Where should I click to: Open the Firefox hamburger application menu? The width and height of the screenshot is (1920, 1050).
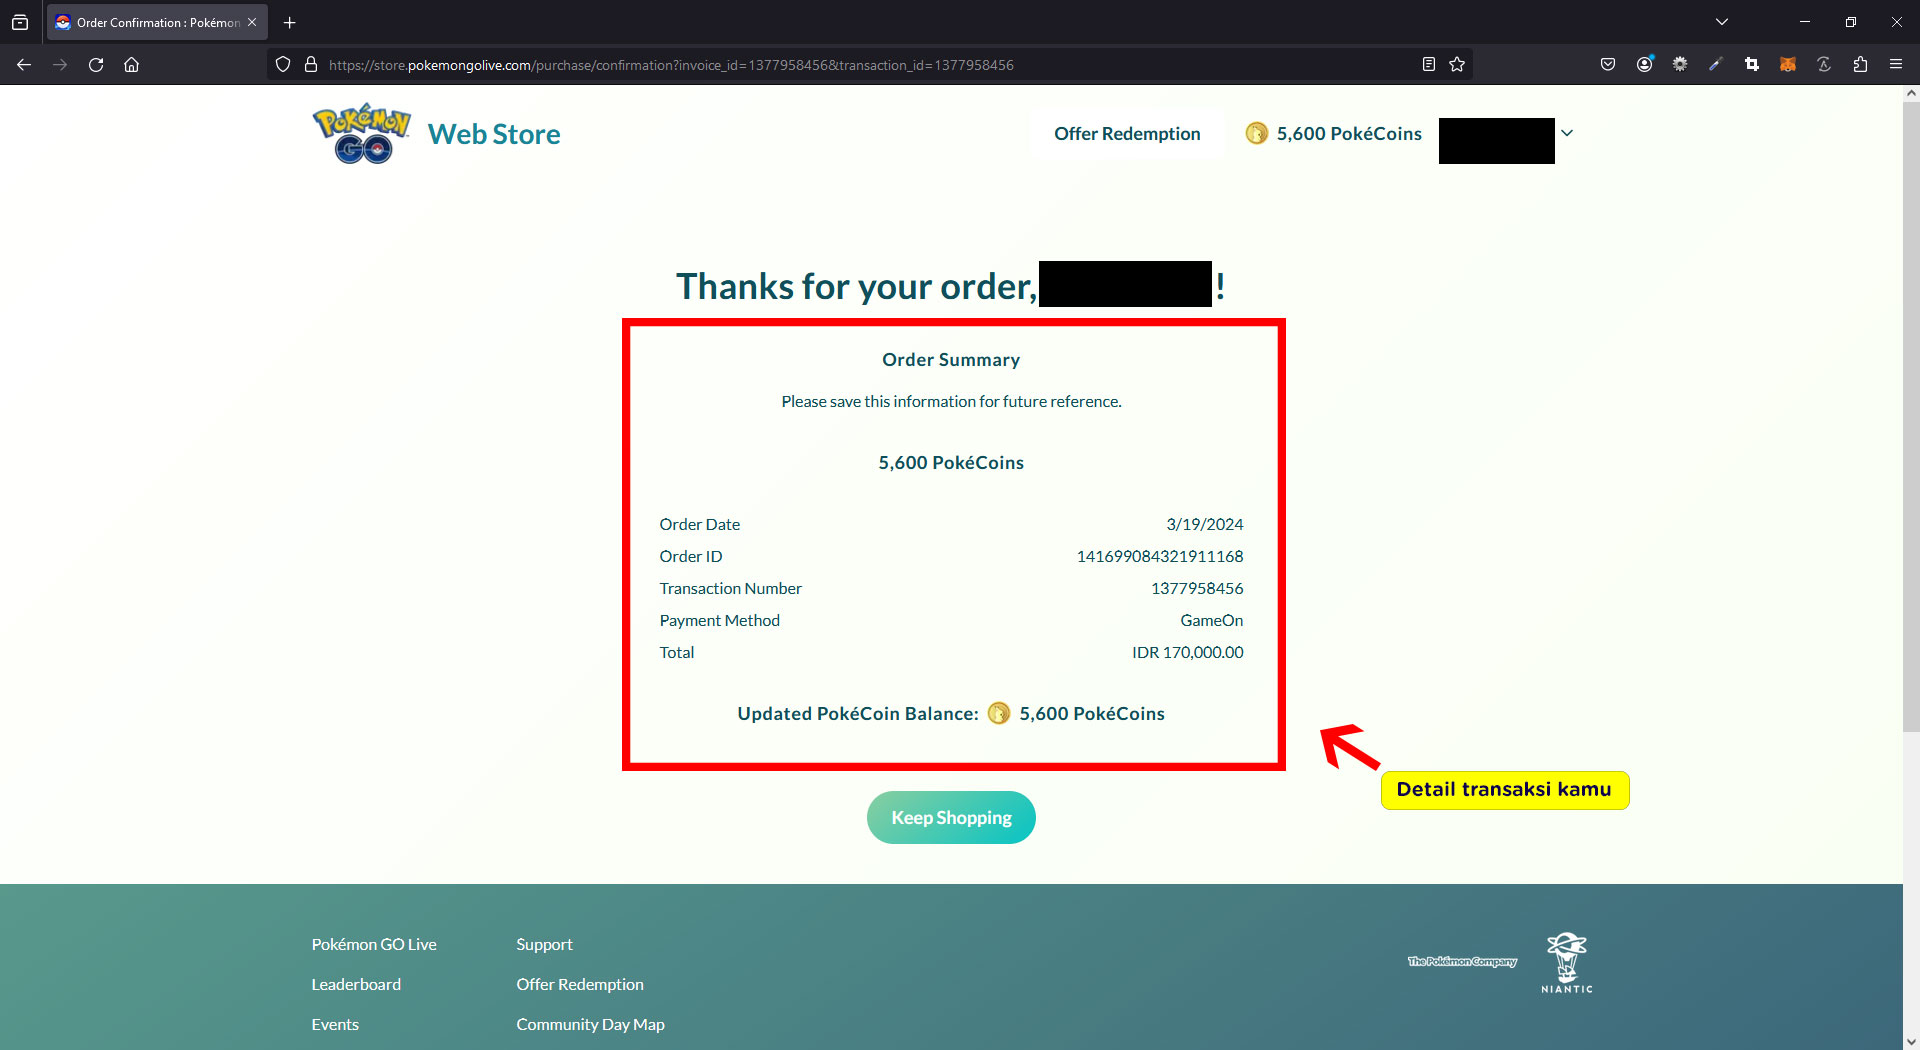click(1896, 65)
